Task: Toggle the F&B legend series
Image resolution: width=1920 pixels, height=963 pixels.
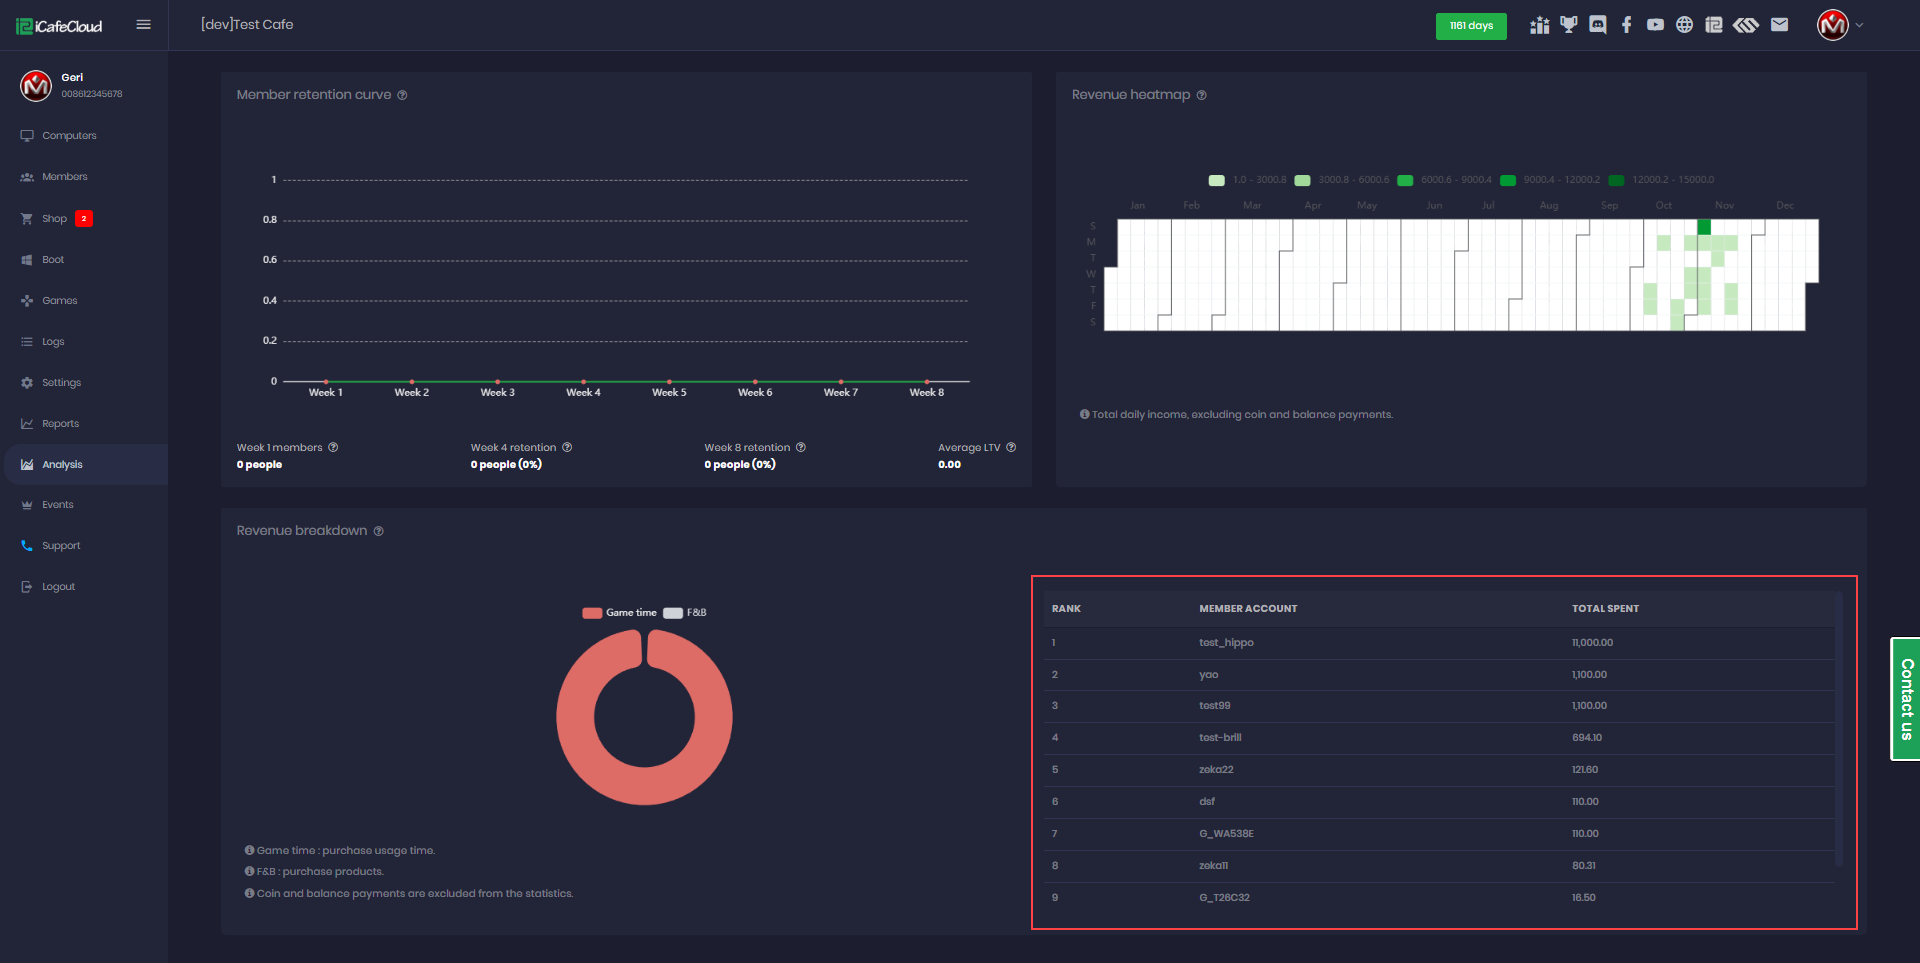Action: pos(685,613)
